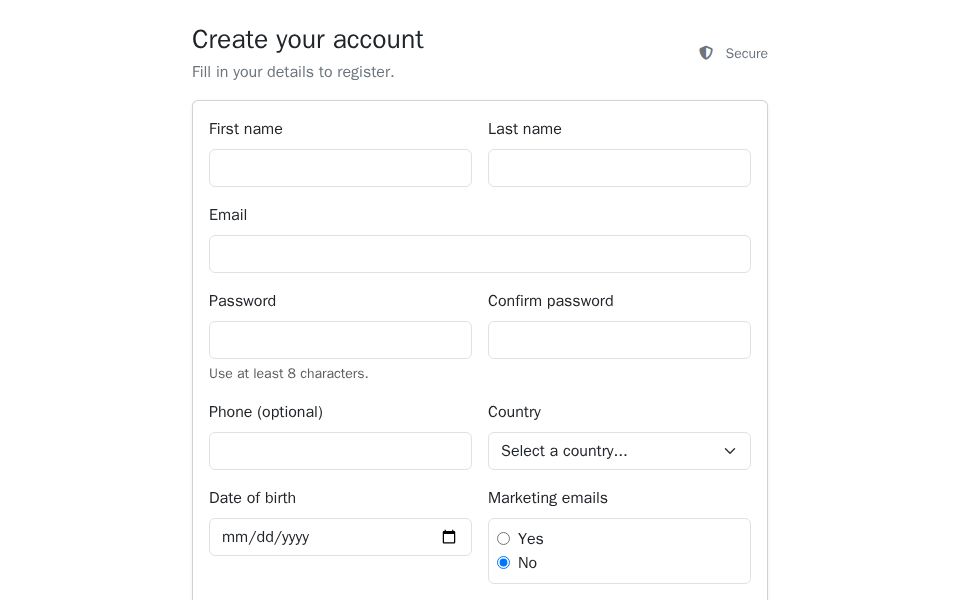960x600 pixels.
Task: Open the calendar icon in Date of birth
Action: tap(449, 537)
